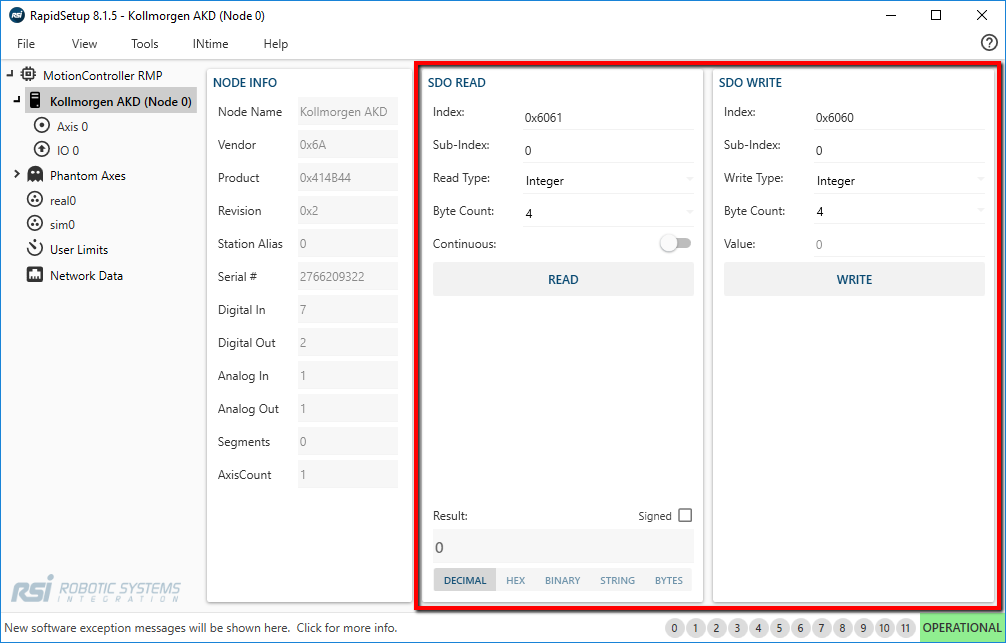Select the Axis 0 target icon
Viewport: 1006px width, 643px height.
42,125
